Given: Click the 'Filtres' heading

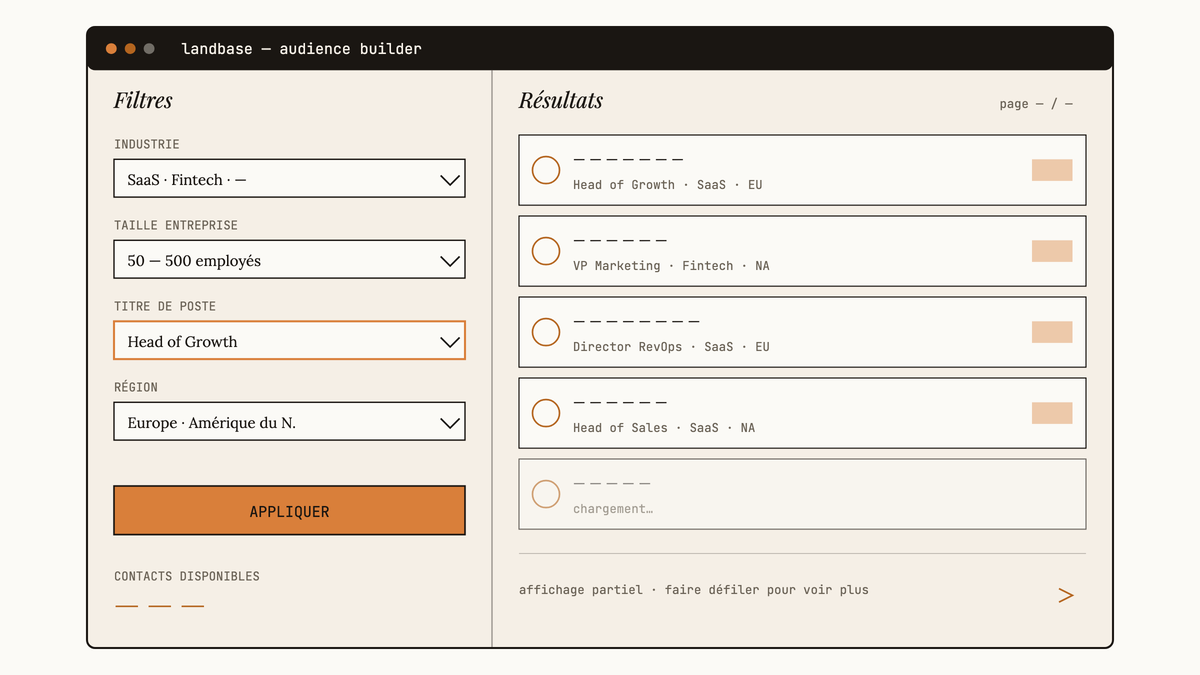Looking at the screenshot, I should [143, 101].
